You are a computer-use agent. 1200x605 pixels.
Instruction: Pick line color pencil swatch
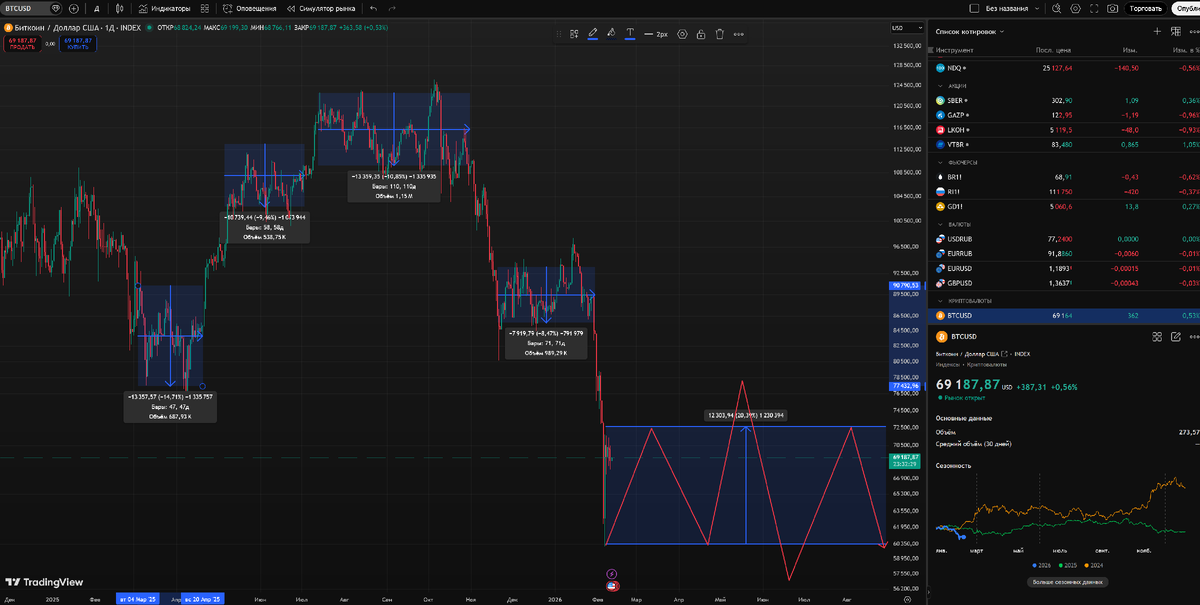(x=592, y=33)
